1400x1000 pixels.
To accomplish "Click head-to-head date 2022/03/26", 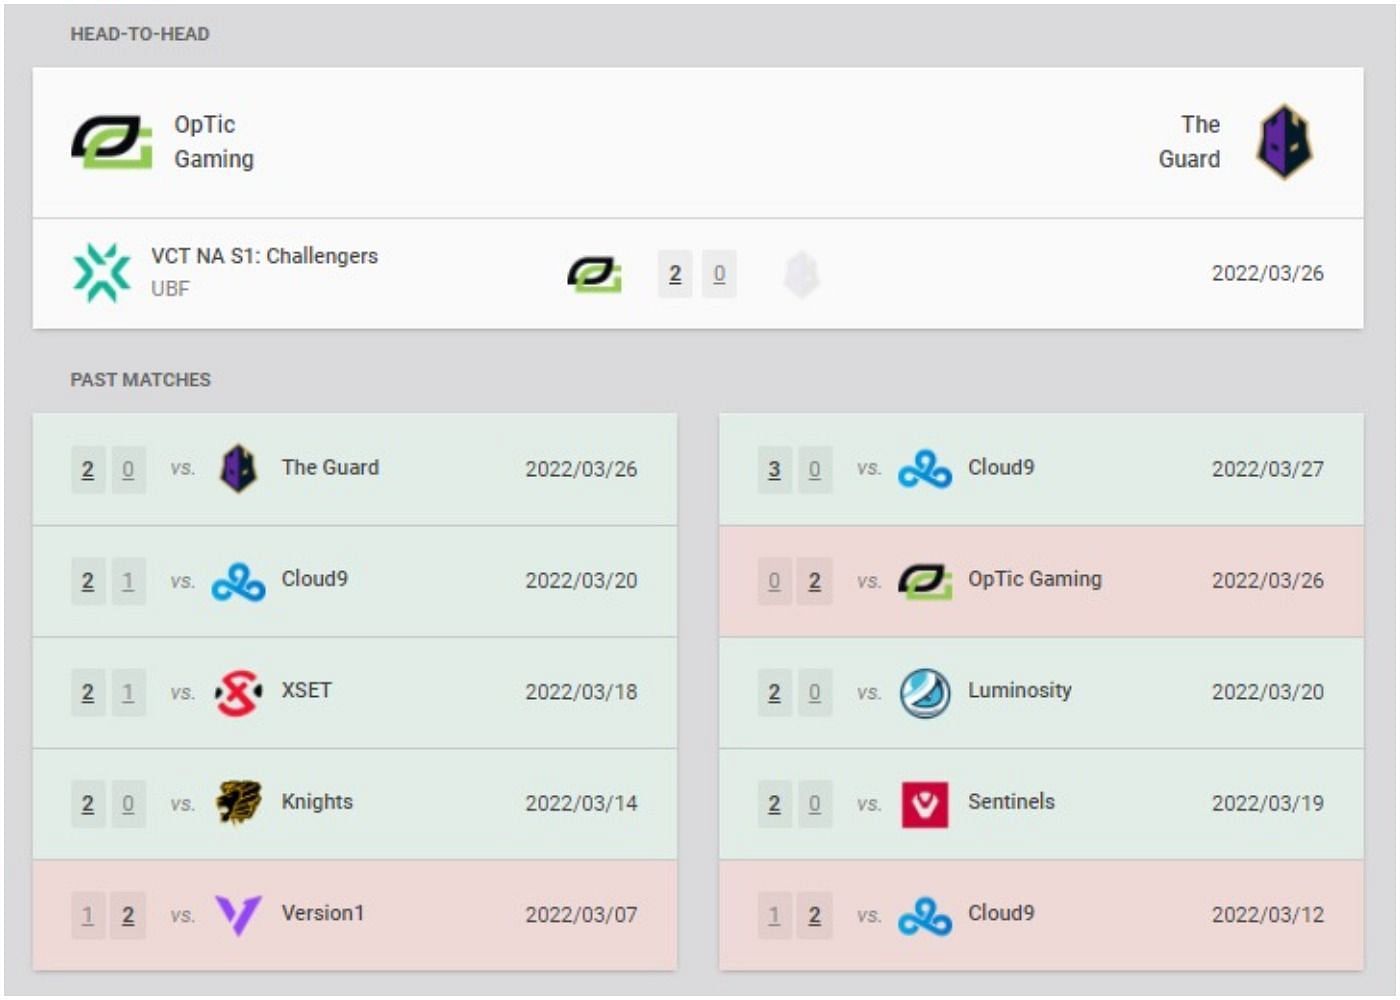I will [1268, 273].
